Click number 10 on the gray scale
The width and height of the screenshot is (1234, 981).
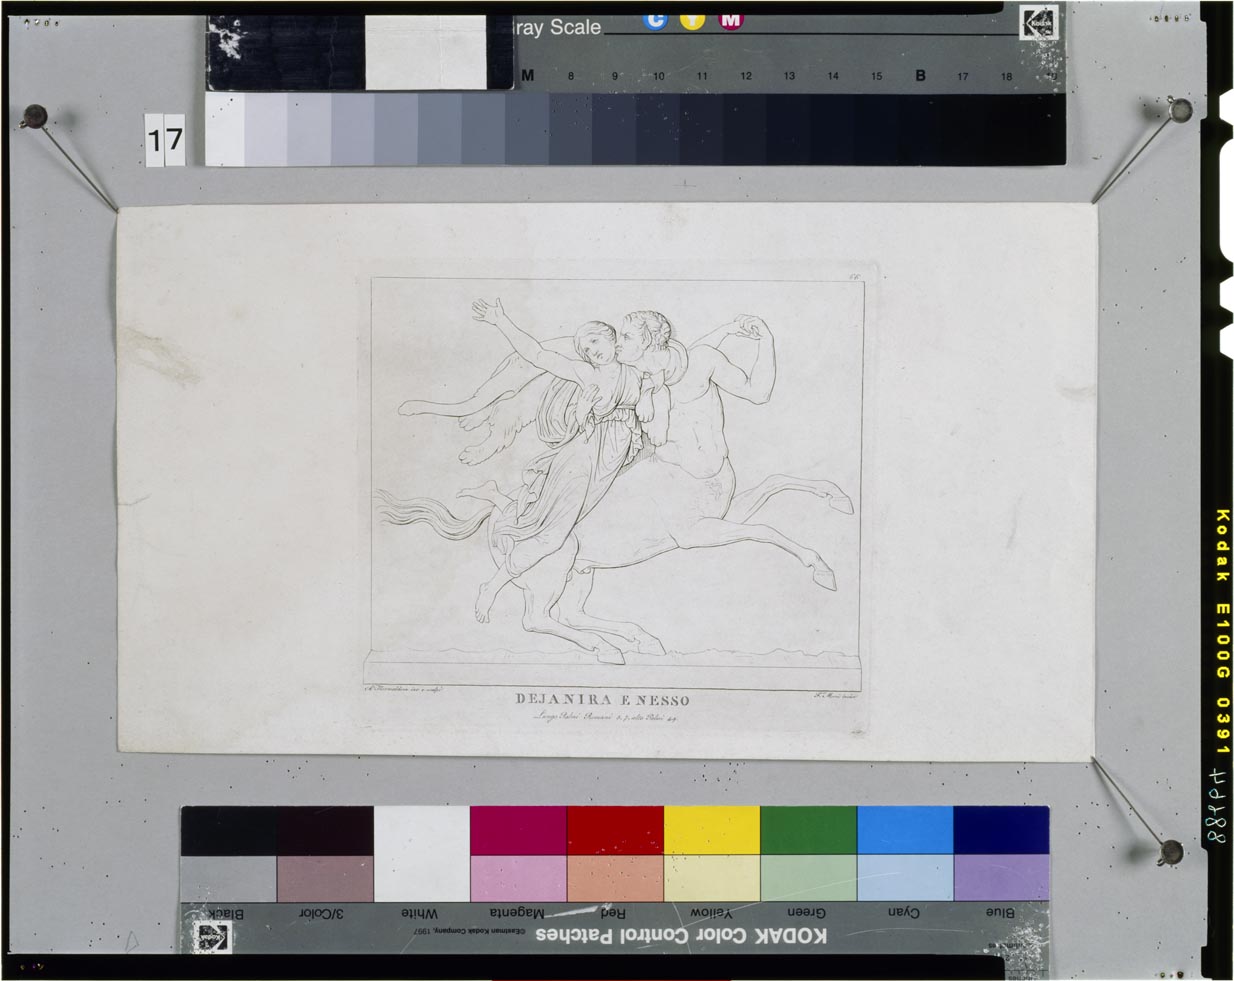click(x=658, y=76)
